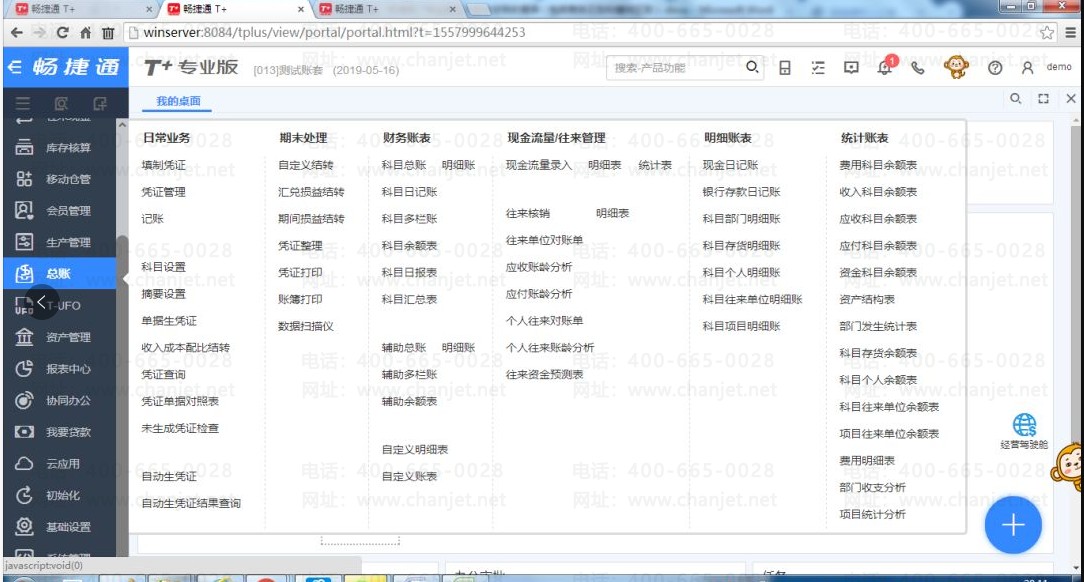The image size is (1084, 582).
Task: Click the sidebar hamburger menu icon
Action: pos(23,104)
